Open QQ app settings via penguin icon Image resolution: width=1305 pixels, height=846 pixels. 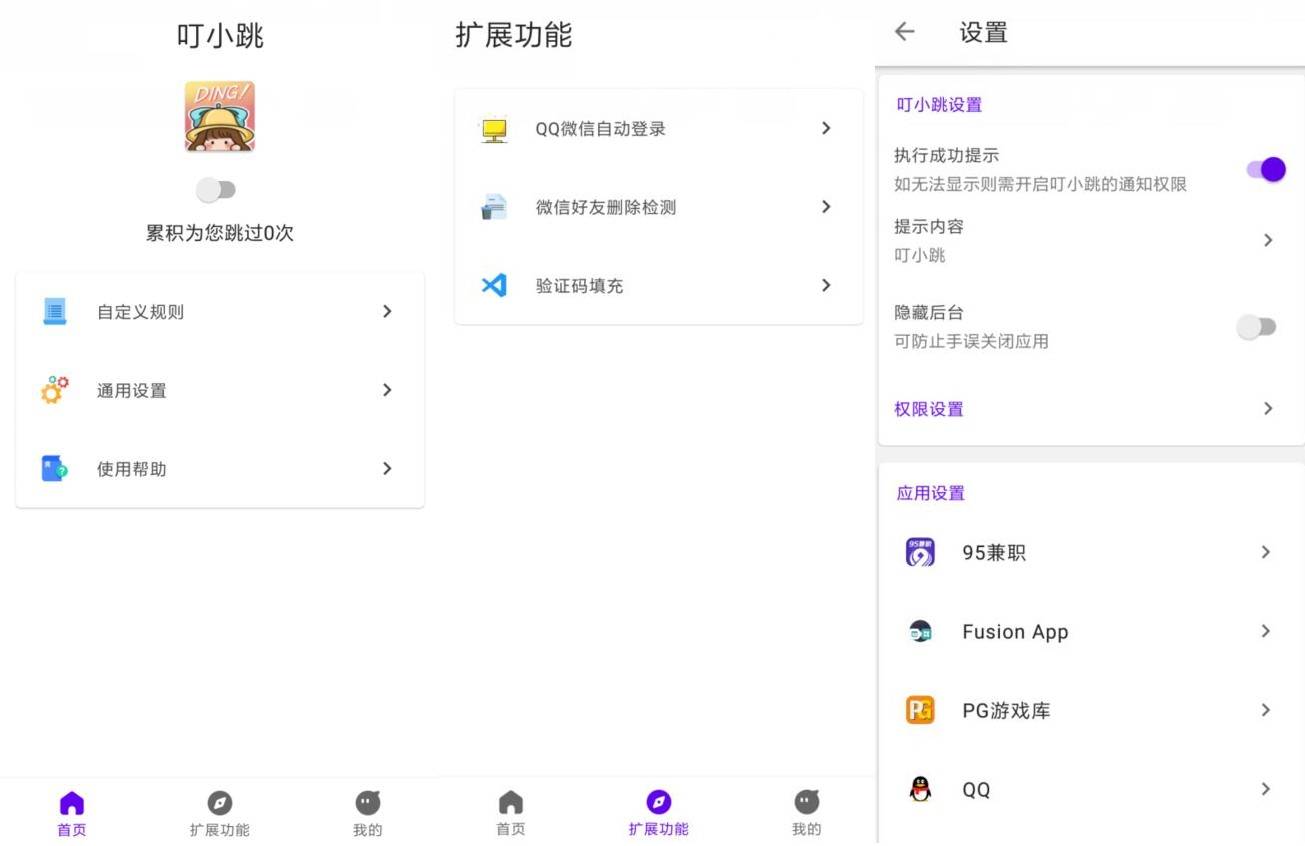coord(919,789)
